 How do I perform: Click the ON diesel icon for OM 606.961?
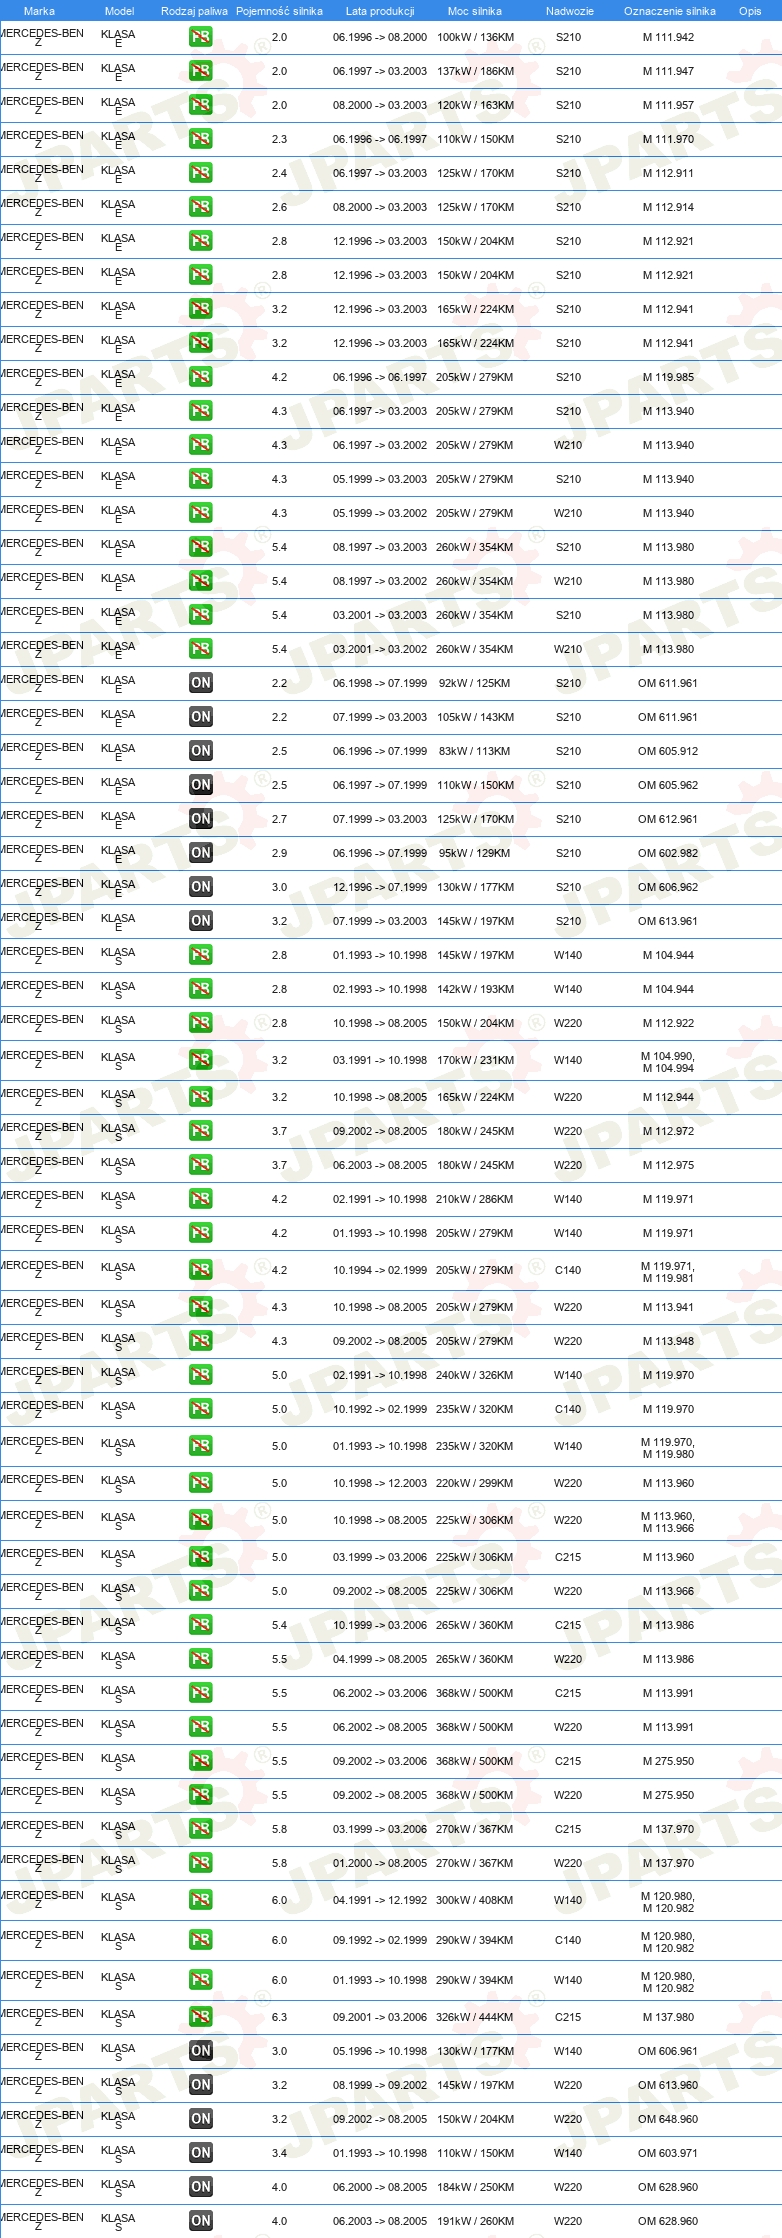point(201,2051)
